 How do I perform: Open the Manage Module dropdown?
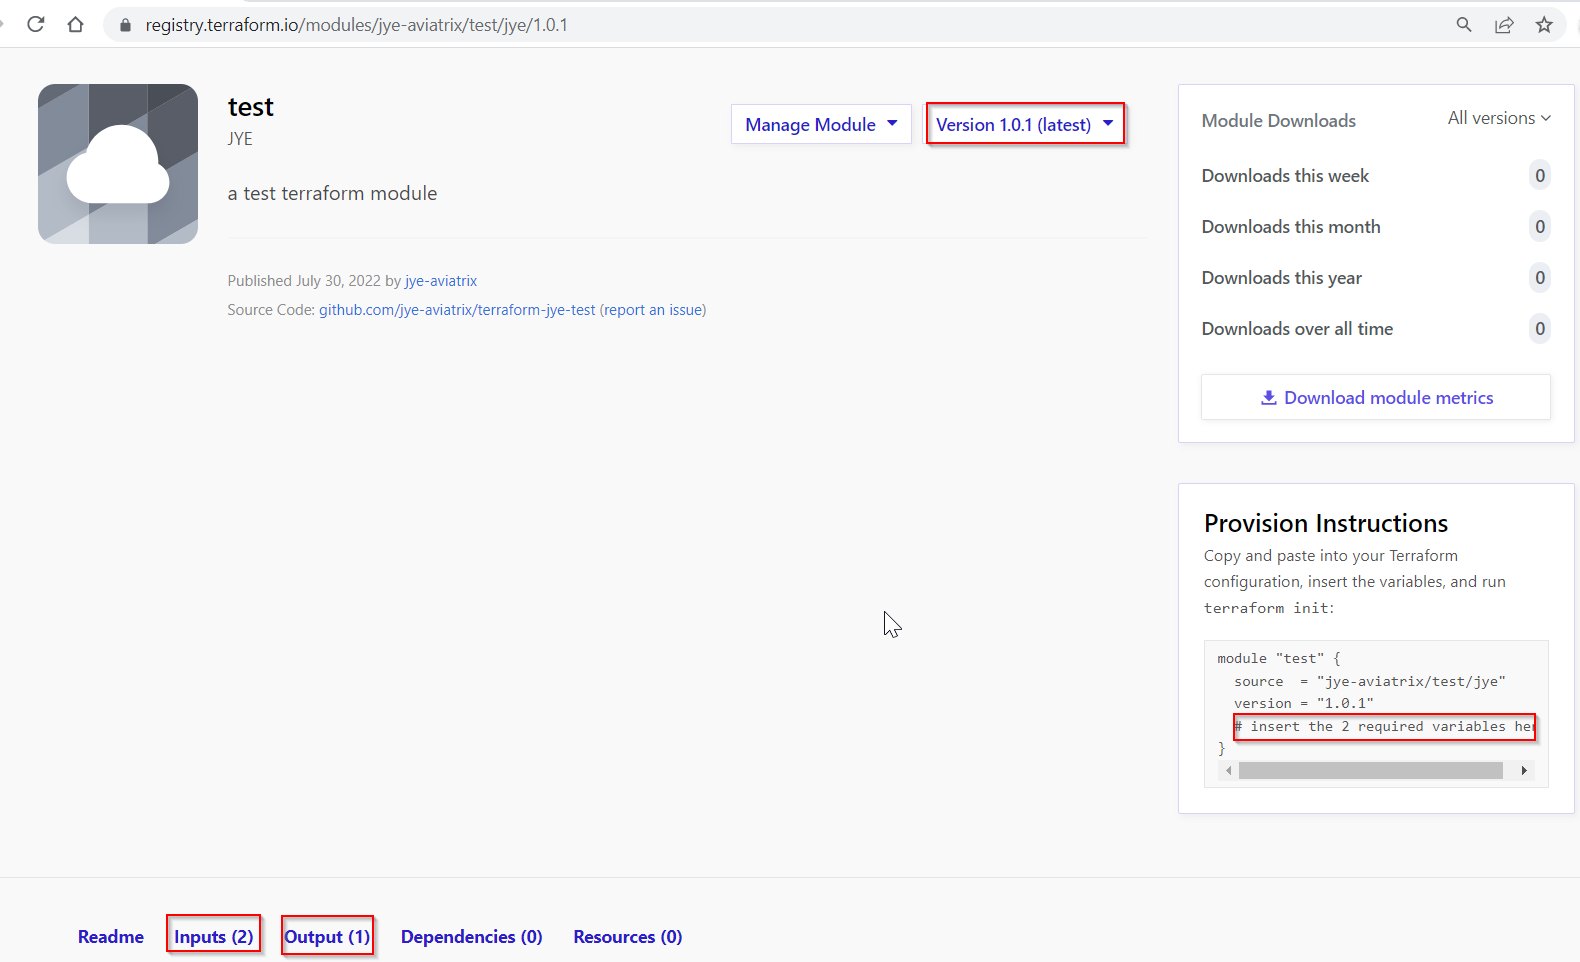click(x=821, y=124)
